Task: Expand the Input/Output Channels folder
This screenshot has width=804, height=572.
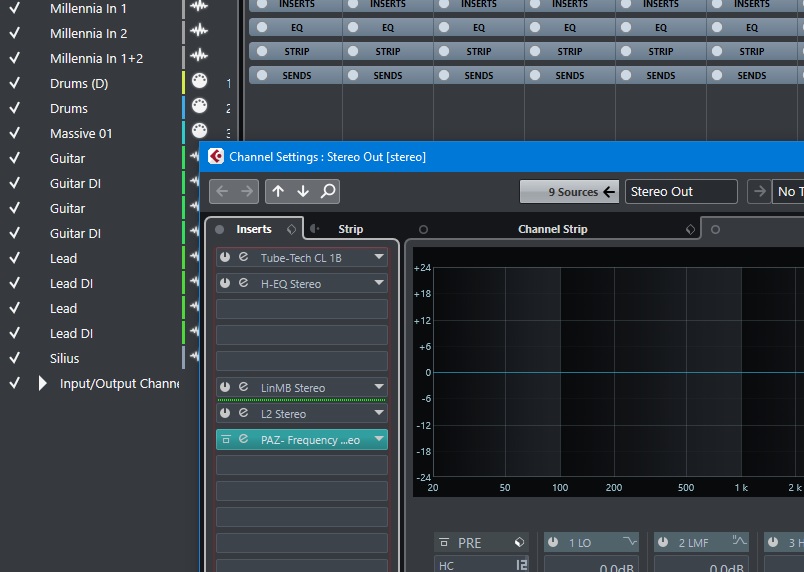Action: [x=43, y=383]
